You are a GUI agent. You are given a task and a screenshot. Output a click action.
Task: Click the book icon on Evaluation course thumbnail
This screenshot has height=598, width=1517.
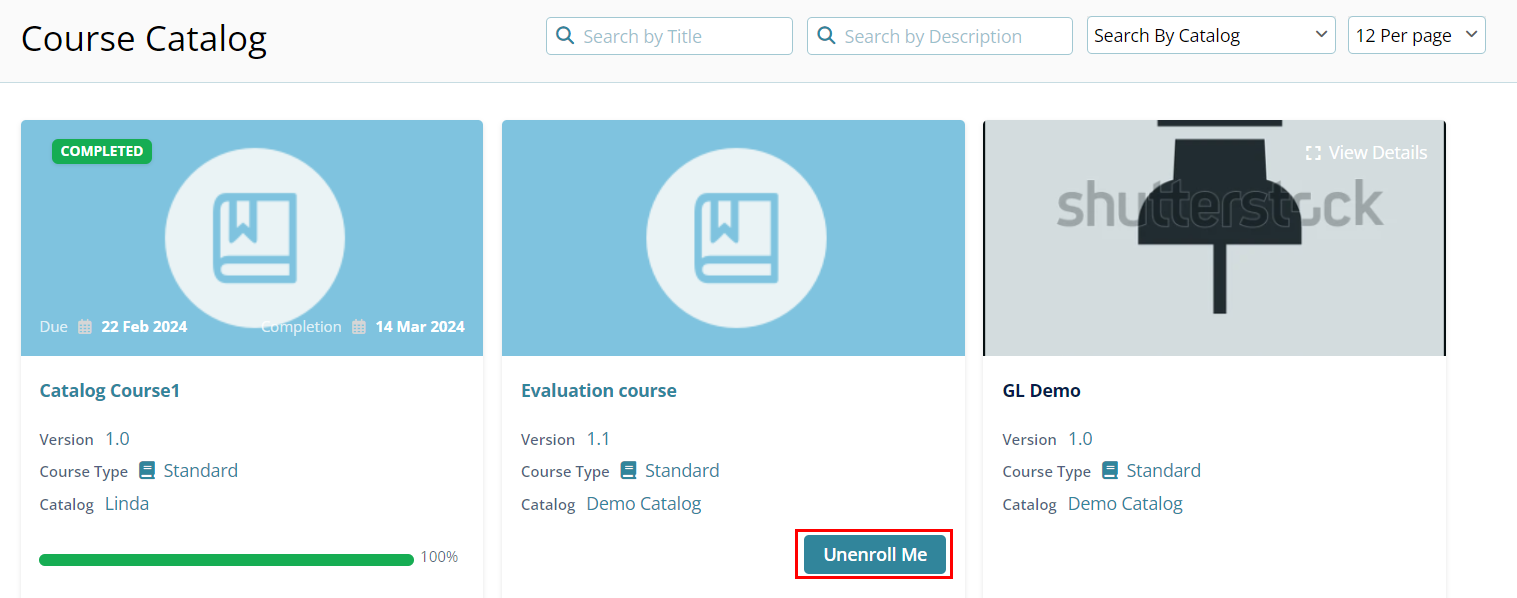736,237
